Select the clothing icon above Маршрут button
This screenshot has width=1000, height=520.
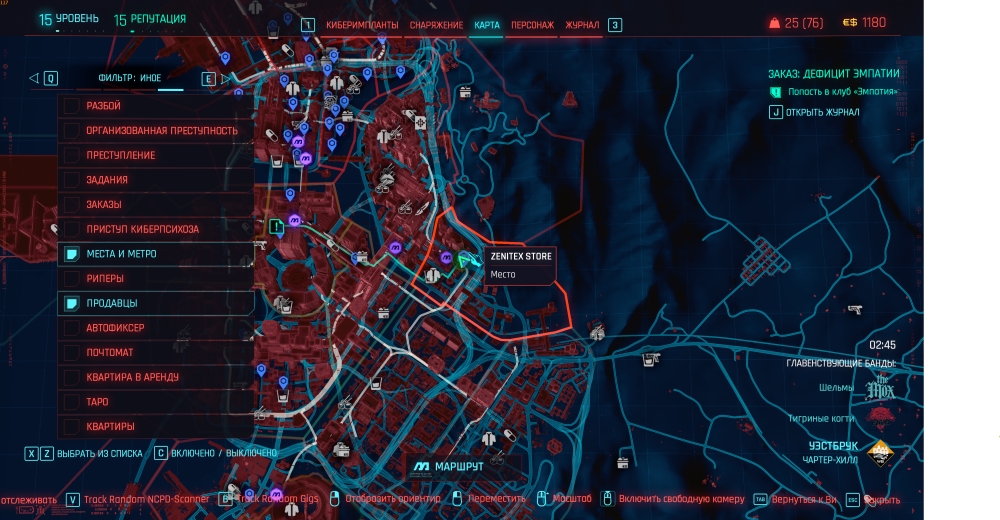click(489, 439)
